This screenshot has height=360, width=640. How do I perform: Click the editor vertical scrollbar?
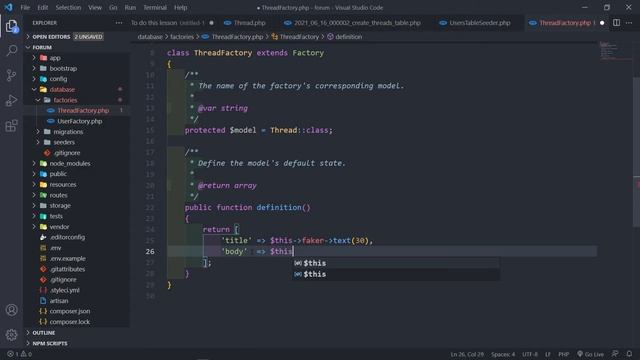tap(636, 151)
